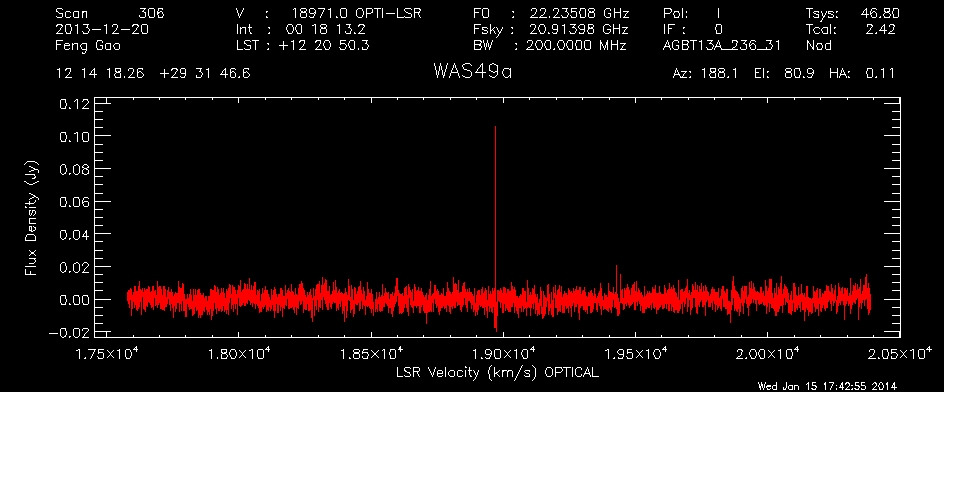Click the LST value +12 20 50.3

coord(324,45)
